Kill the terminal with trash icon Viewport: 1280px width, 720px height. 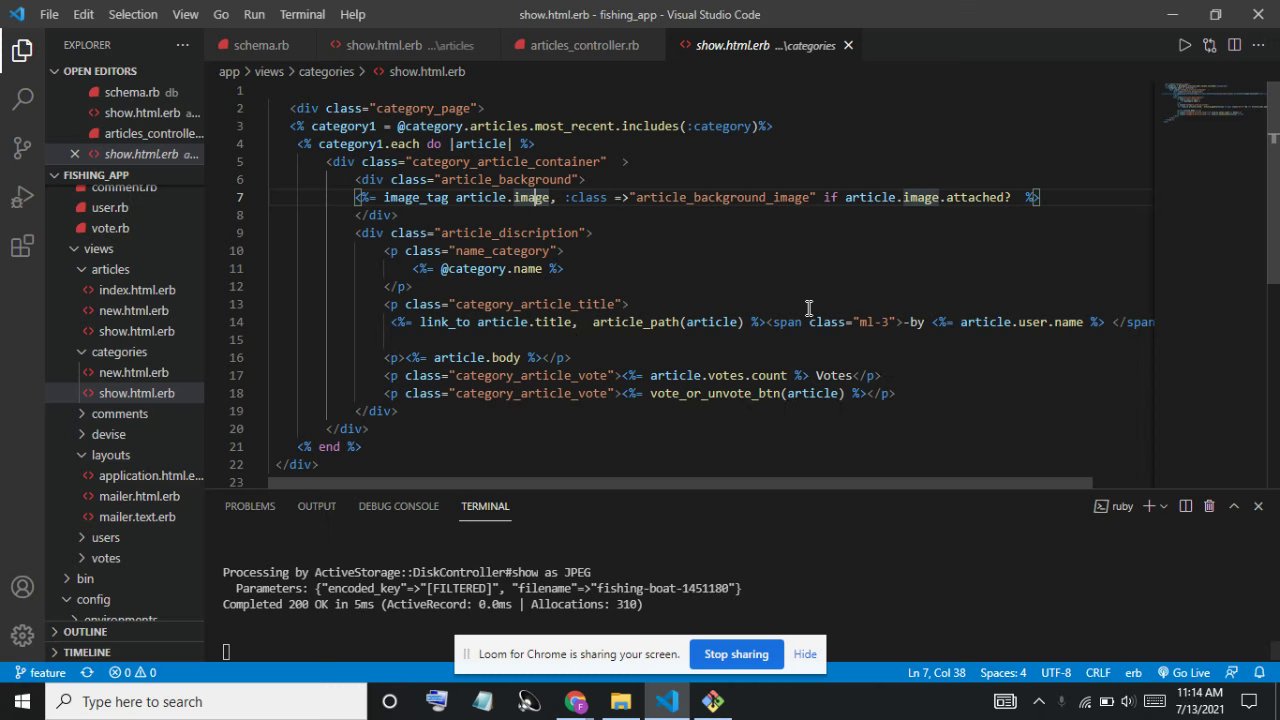(1209, 507)
